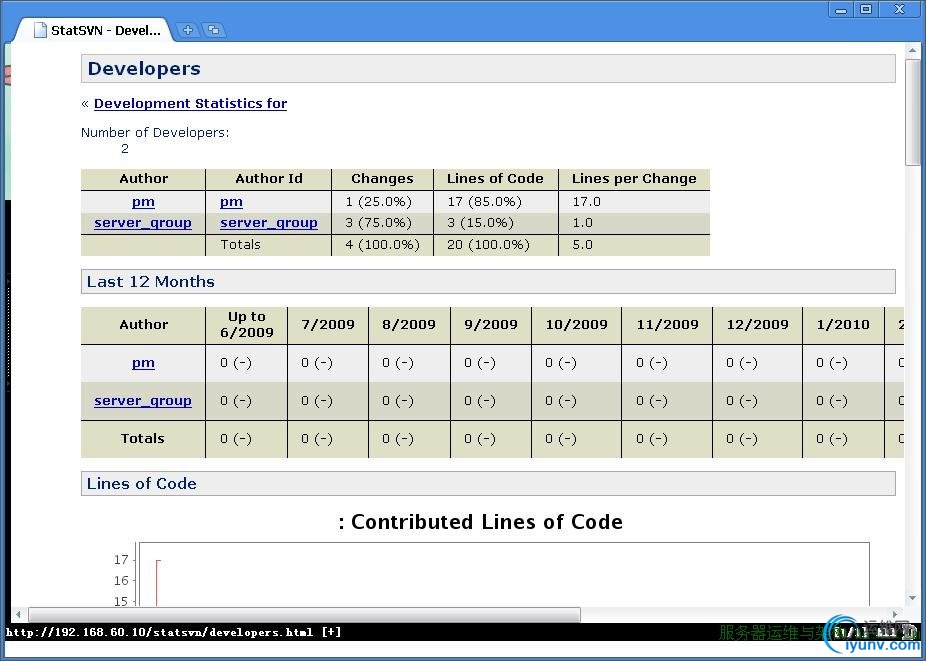Click the page icon on the StatSVN tab
The image size is (926, 661).
tap(40, 30)
